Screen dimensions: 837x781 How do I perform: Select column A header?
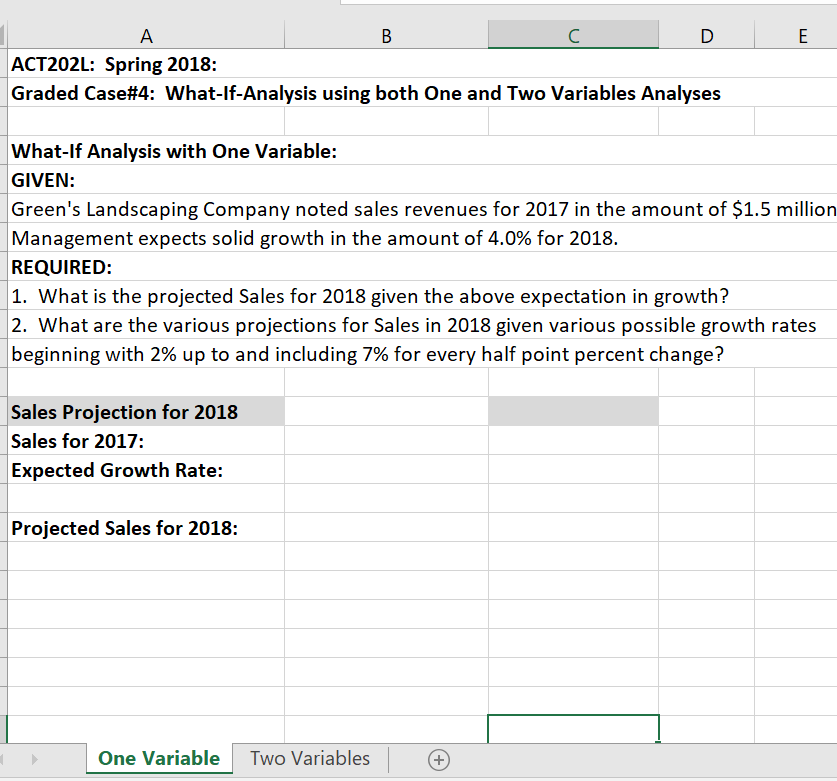(146, 36)
